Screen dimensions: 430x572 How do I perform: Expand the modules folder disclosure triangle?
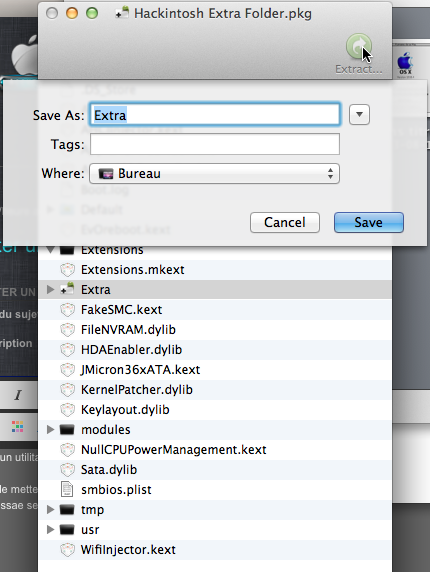pos(50,430)
